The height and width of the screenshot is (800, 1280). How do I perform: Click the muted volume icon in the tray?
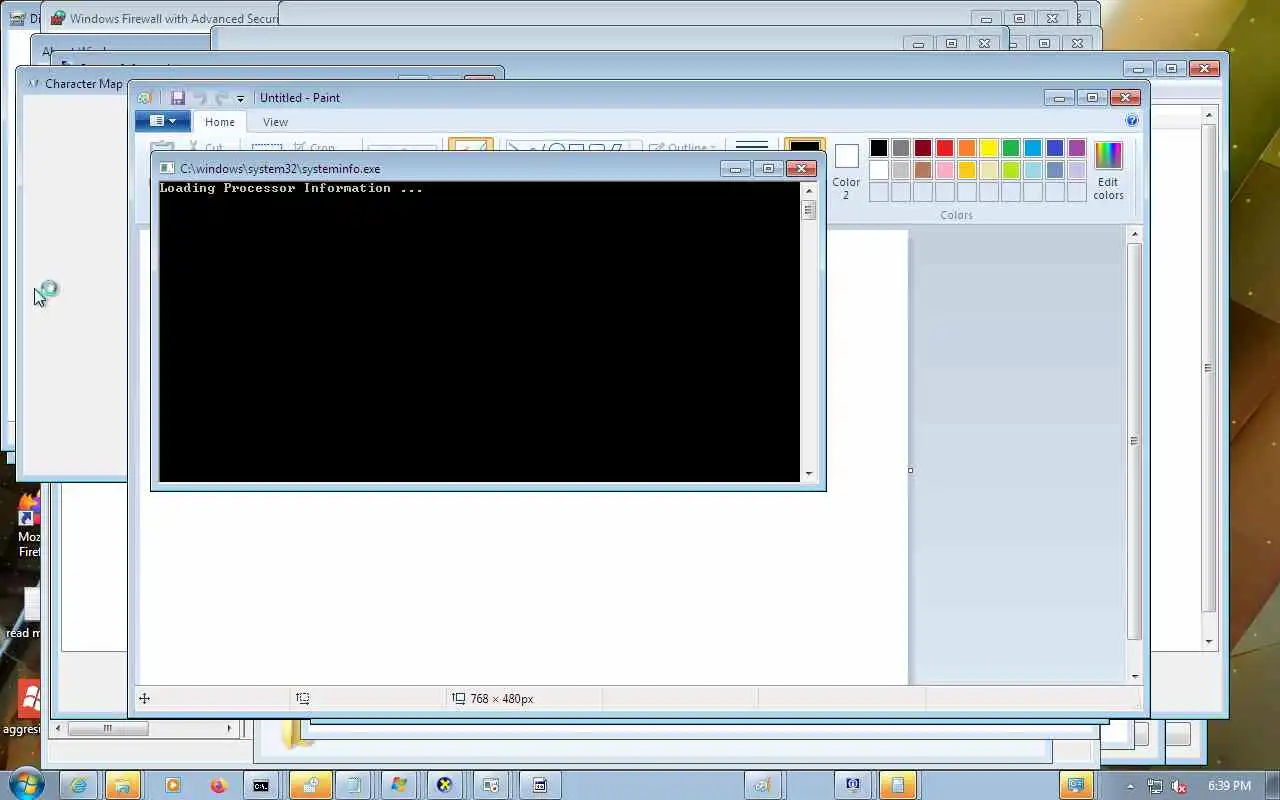[x=1179, y=786]
